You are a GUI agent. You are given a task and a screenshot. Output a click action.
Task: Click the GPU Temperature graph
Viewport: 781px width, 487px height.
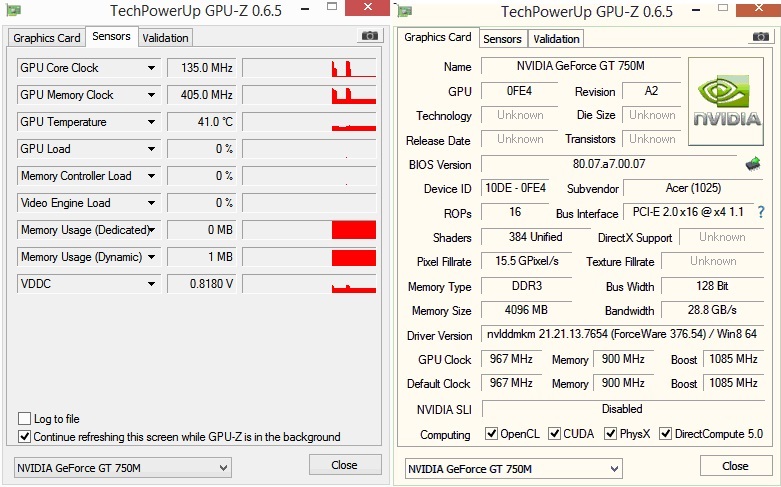pos(309,122)
